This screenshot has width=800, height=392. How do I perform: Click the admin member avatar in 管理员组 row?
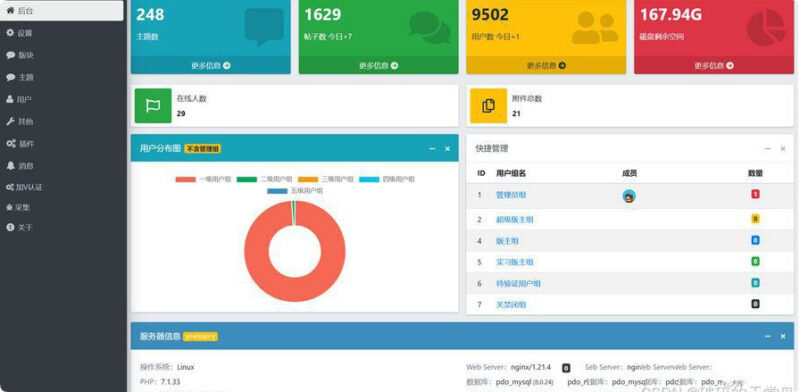(x=629, y=196)
